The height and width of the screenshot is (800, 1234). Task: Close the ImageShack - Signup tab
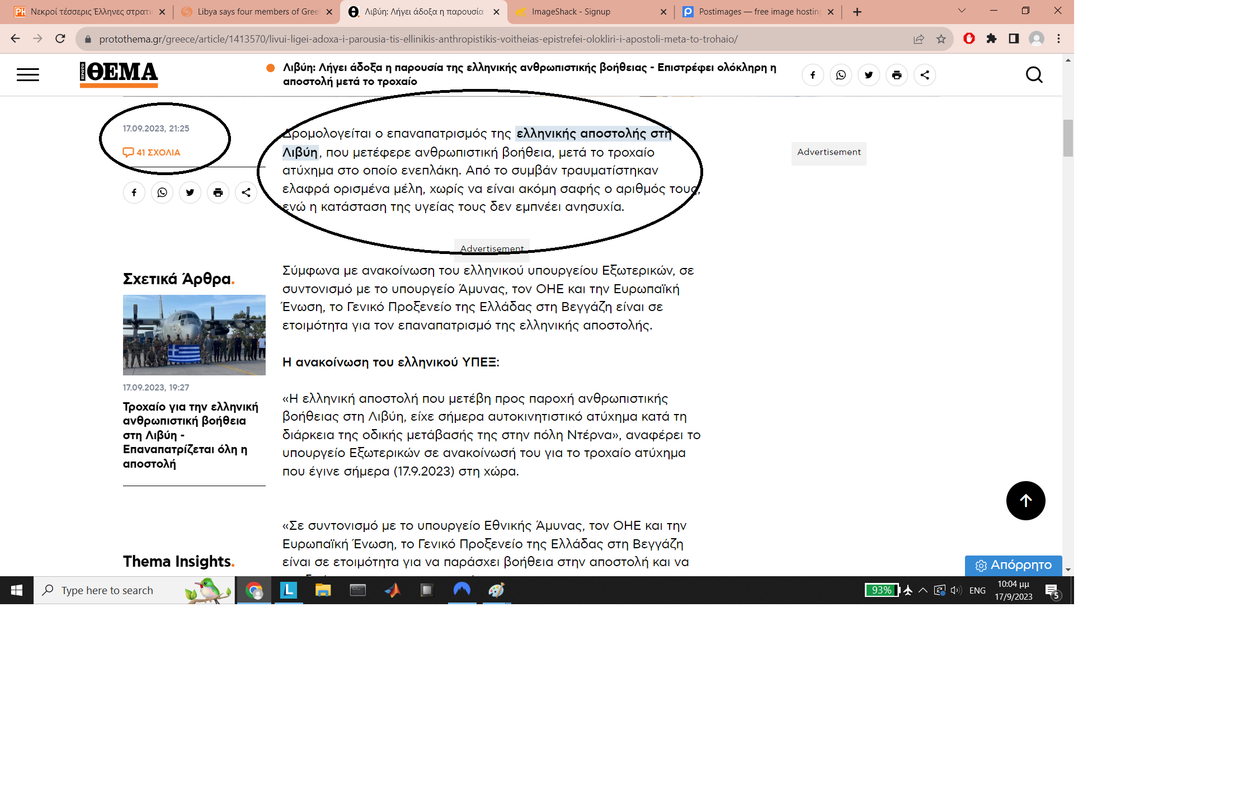[663, 12]
